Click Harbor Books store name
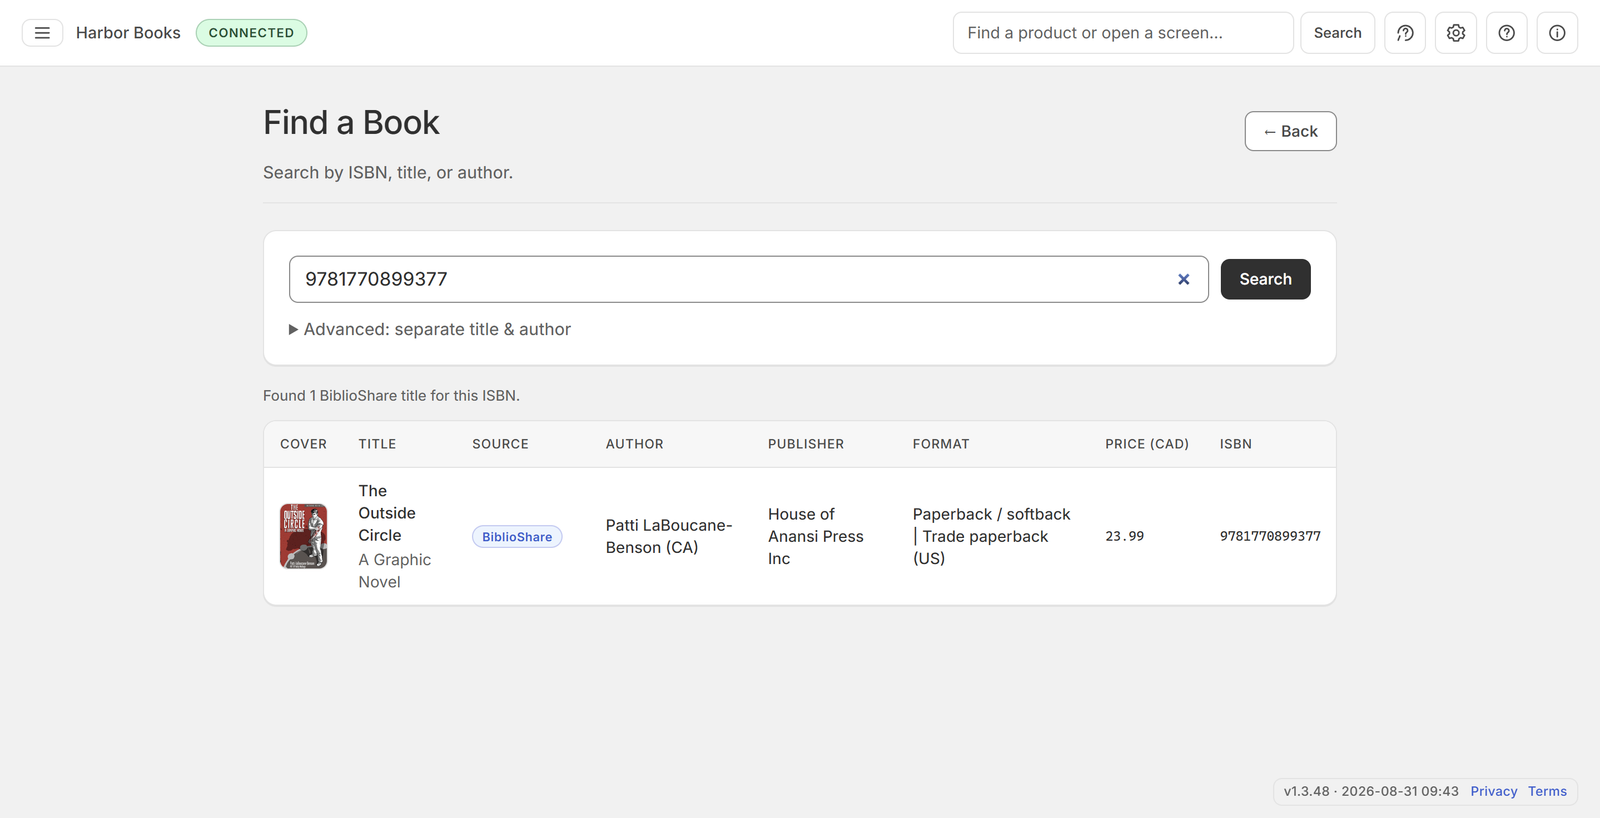1600x818 pixels. coord(128,33)
